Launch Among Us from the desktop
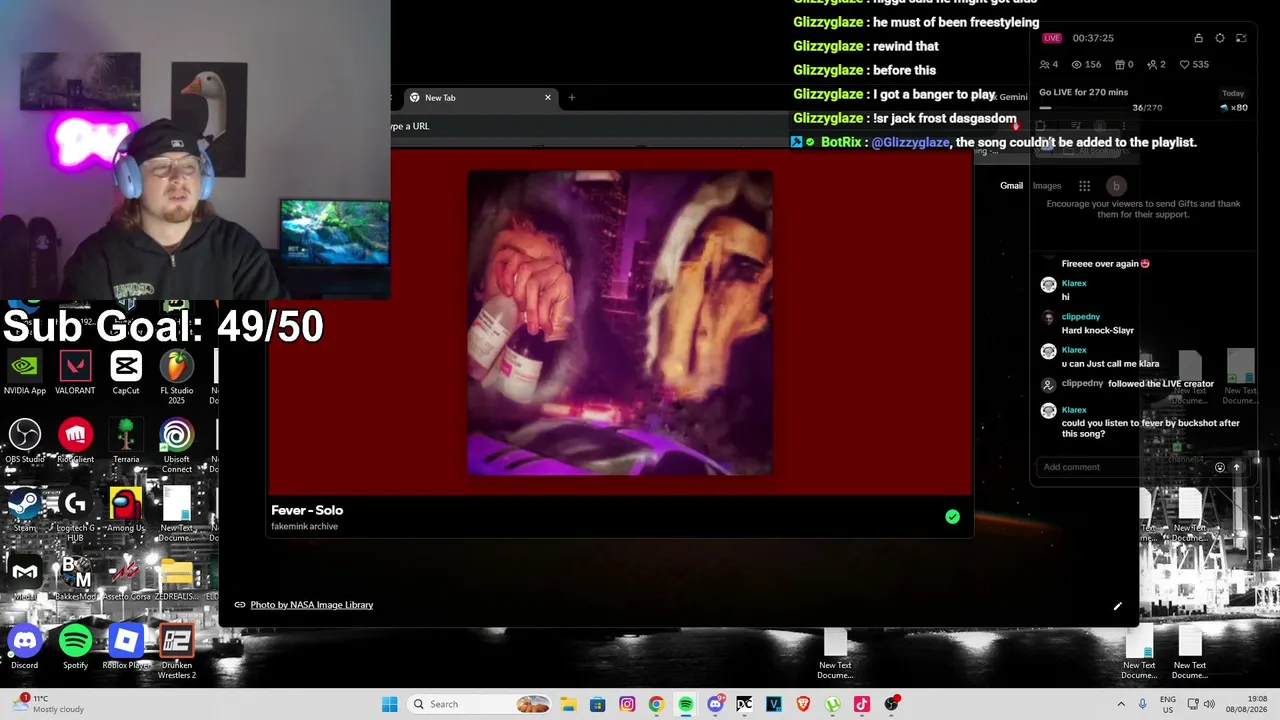Screen dimensions: 1280x720 126,510
